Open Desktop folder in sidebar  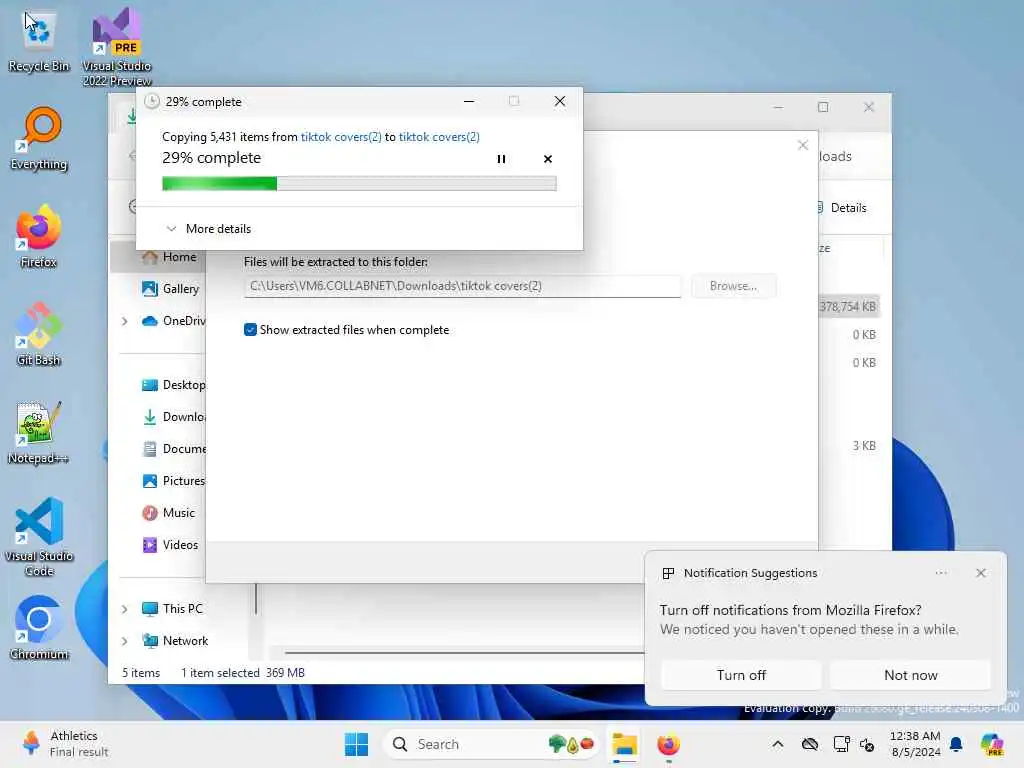click(x=173, y=385)
